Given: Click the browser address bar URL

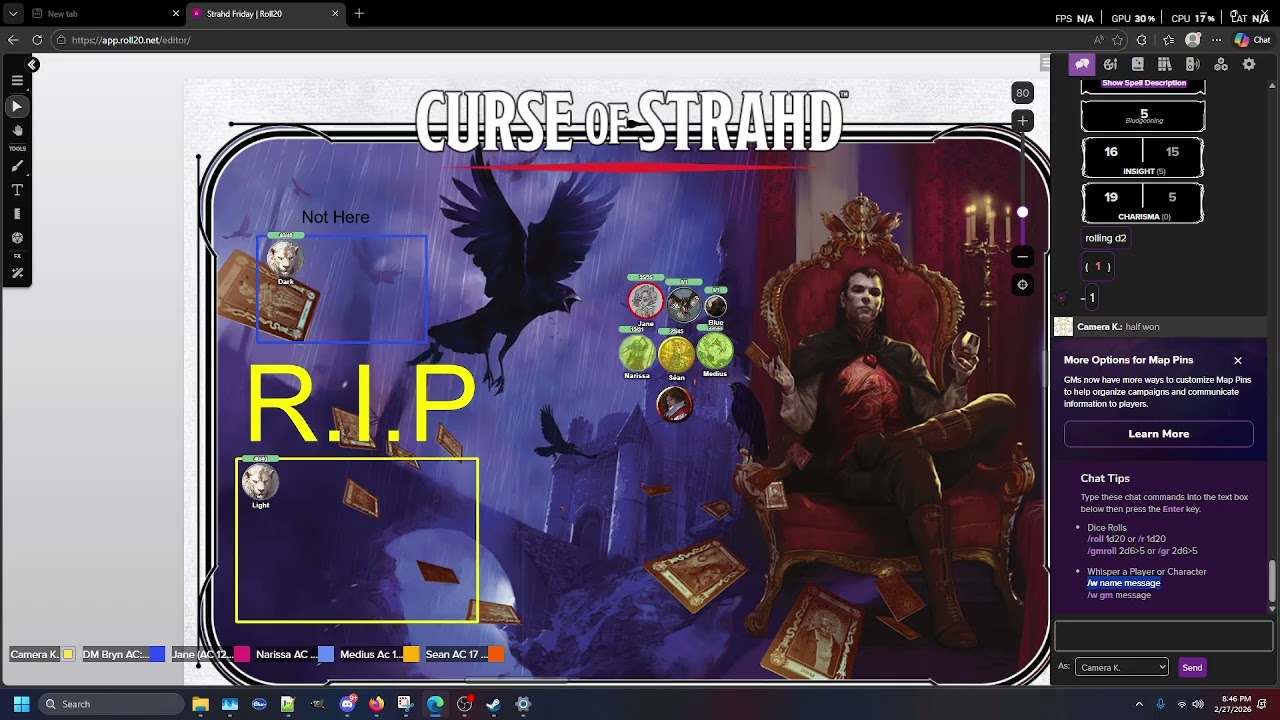Looking at the screenshot, I should pos(131,40).
